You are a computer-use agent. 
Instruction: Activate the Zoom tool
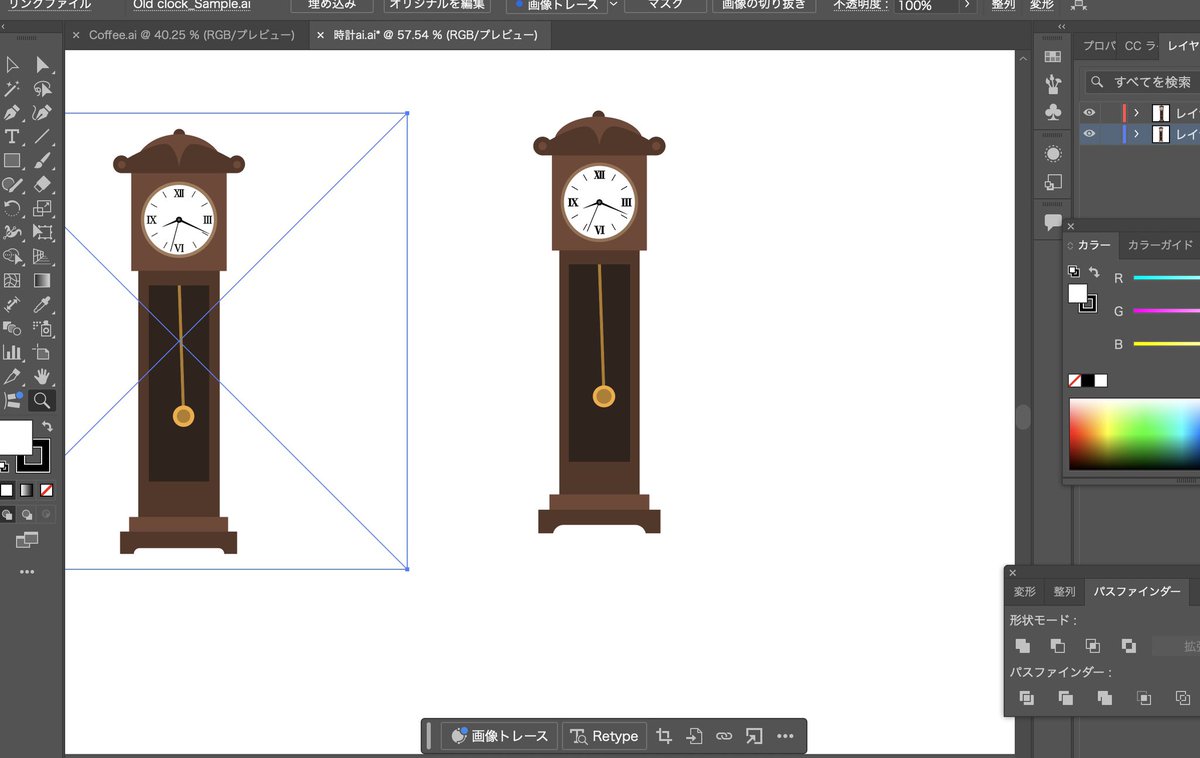click(42, 401)
